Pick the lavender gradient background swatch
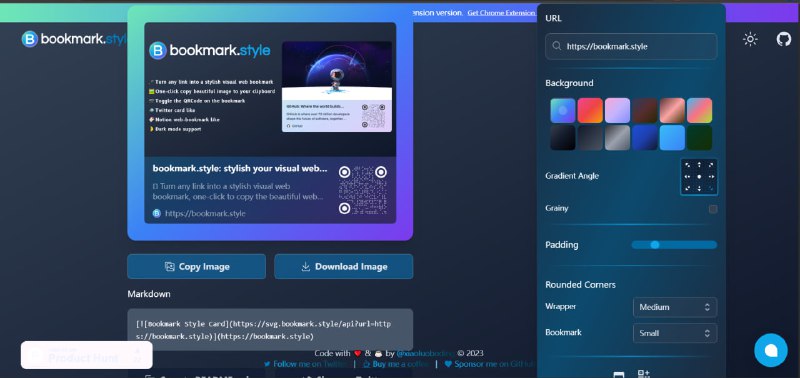This screenshot has width=800, height=378. click(617, 111)
